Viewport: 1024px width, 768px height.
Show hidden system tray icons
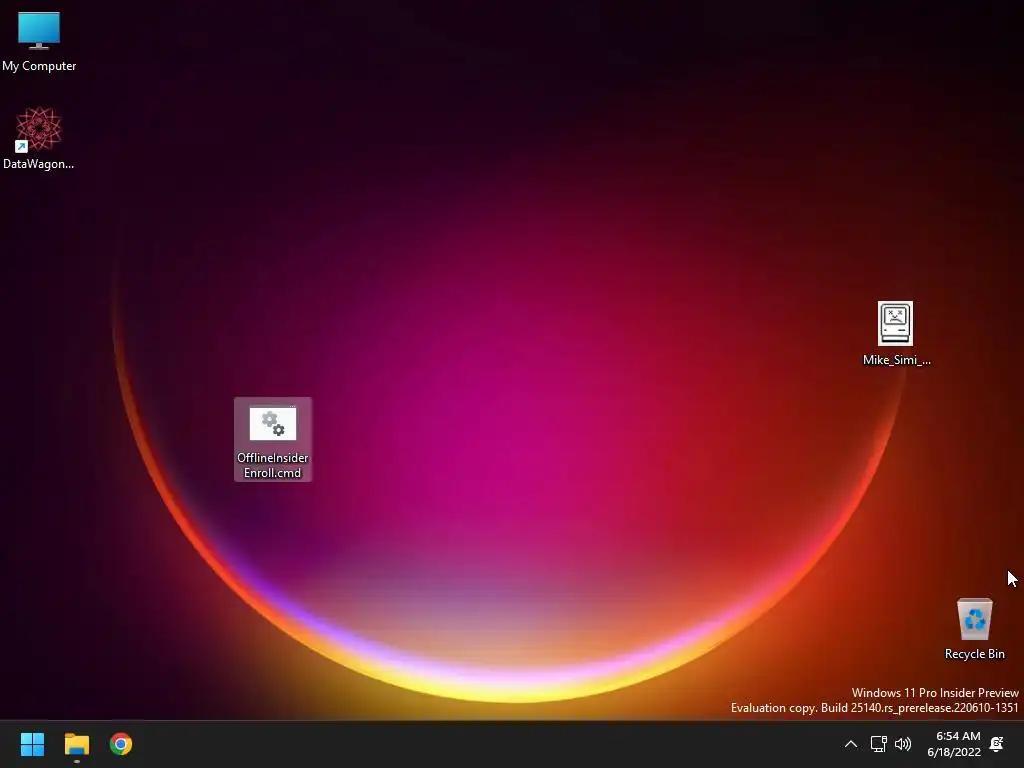[850, 744]
